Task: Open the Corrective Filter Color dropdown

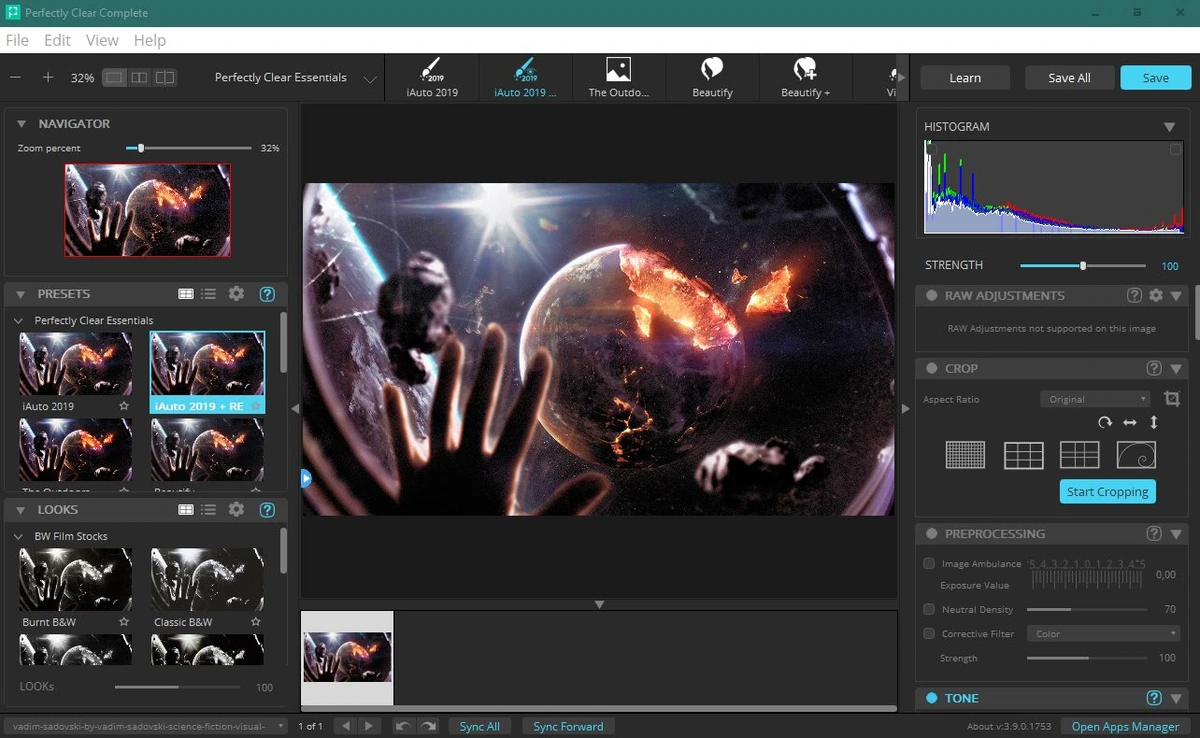Action: point(1104,634)
